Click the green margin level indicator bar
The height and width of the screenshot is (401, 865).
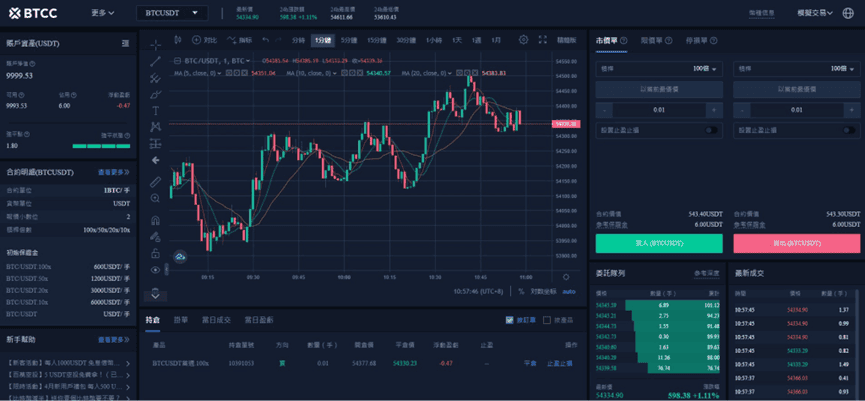(102, 146)
